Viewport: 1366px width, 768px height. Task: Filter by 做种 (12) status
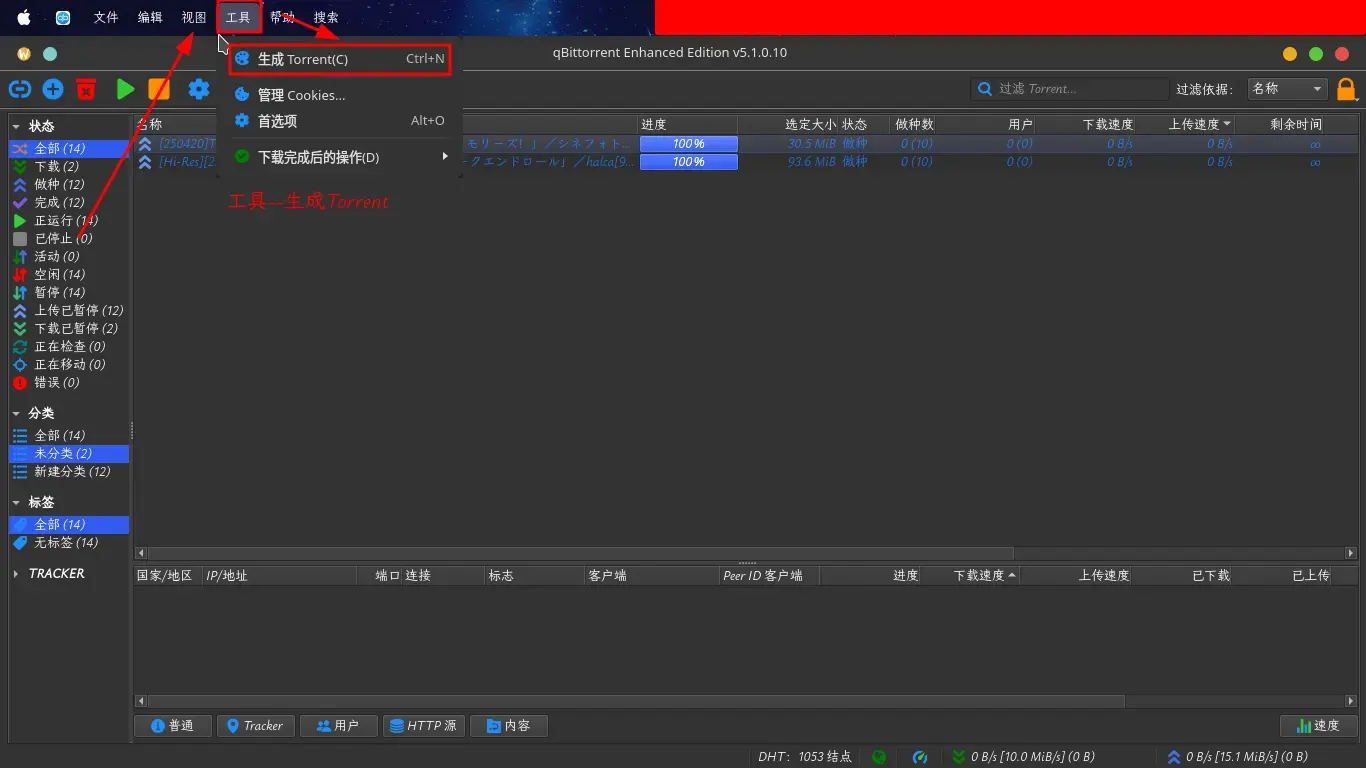pyautogui.click(x=59, y=184)
